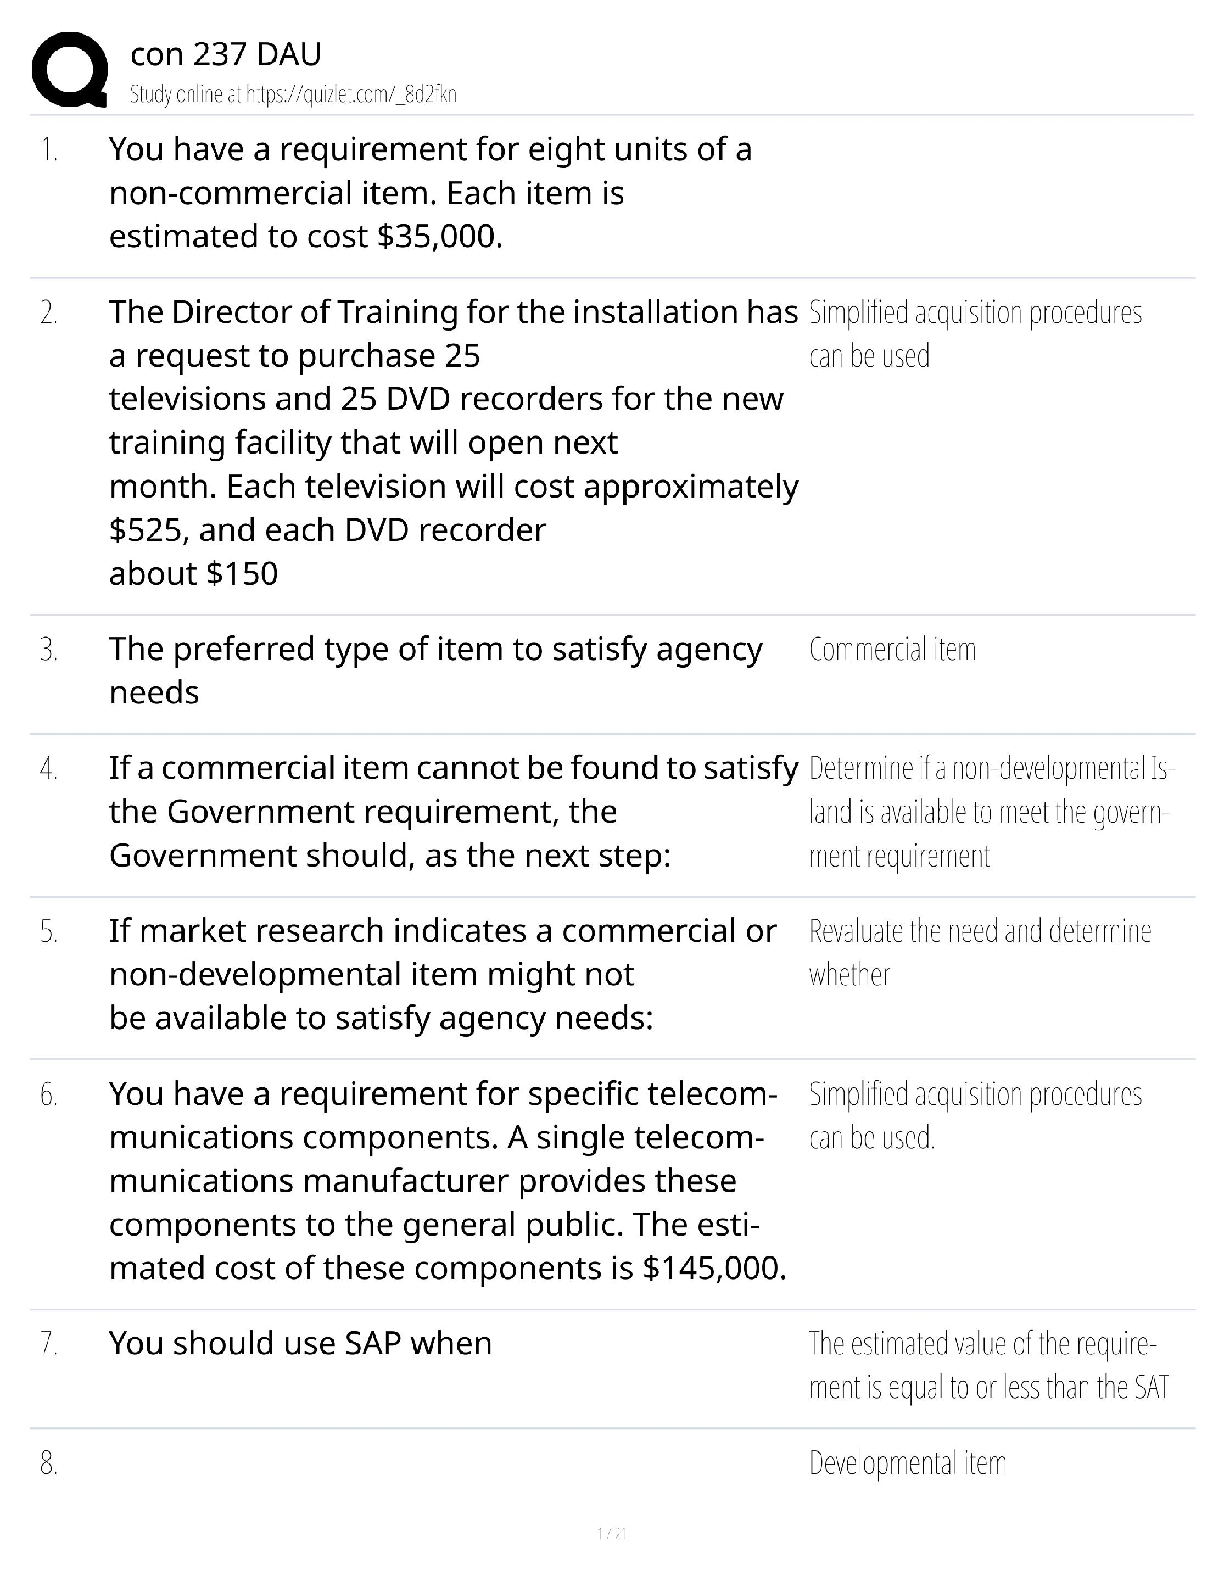Image resolution: width=1224 pixels, height=1584 pixels.
Task: Select the "Revaluate the need" answer
Action: 979,952
